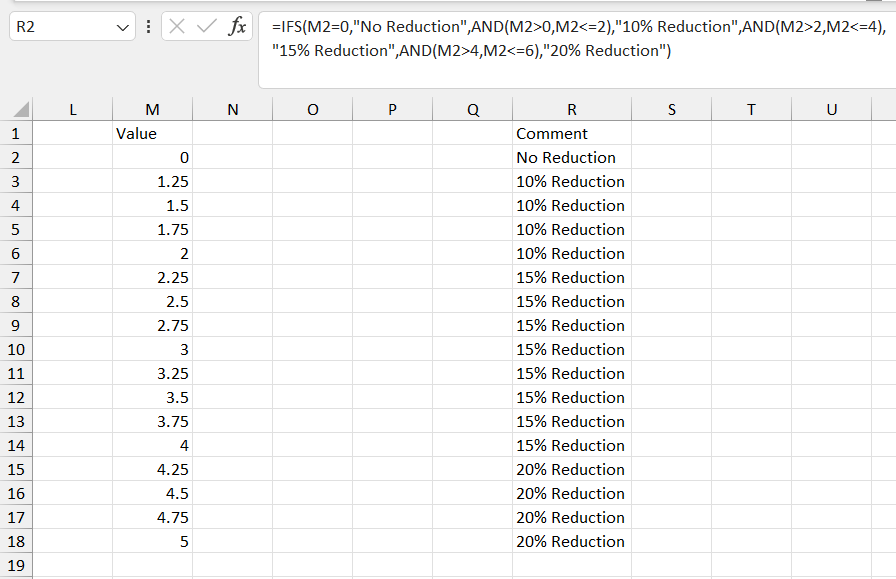
Task: Confirm formula entry with the checkmark icon
Action: pos(206,26)
